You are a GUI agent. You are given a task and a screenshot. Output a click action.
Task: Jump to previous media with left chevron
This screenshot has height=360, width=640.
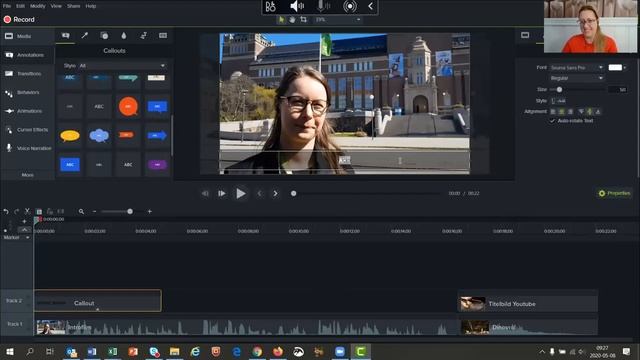259,193
